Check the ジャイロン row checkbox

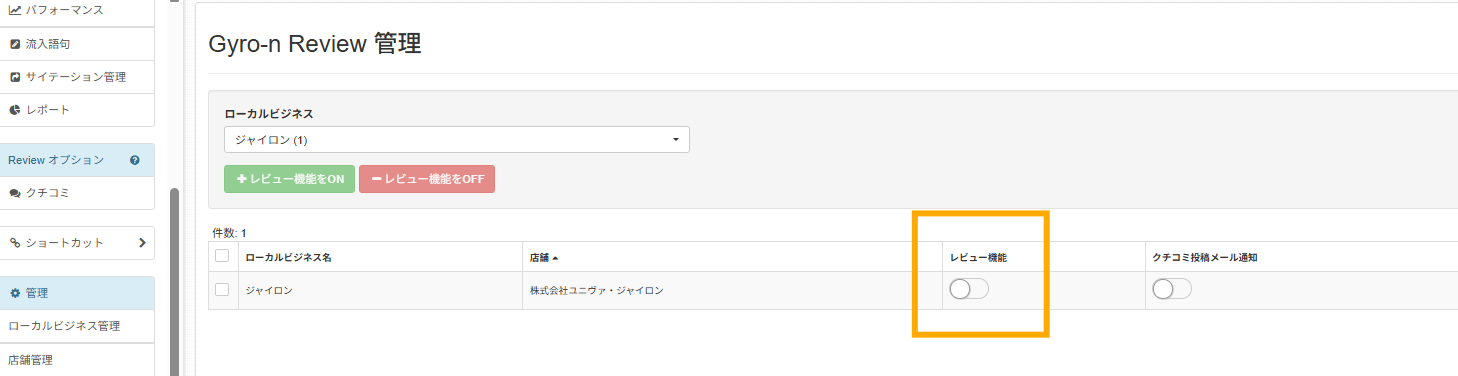[x=222, y=289]
